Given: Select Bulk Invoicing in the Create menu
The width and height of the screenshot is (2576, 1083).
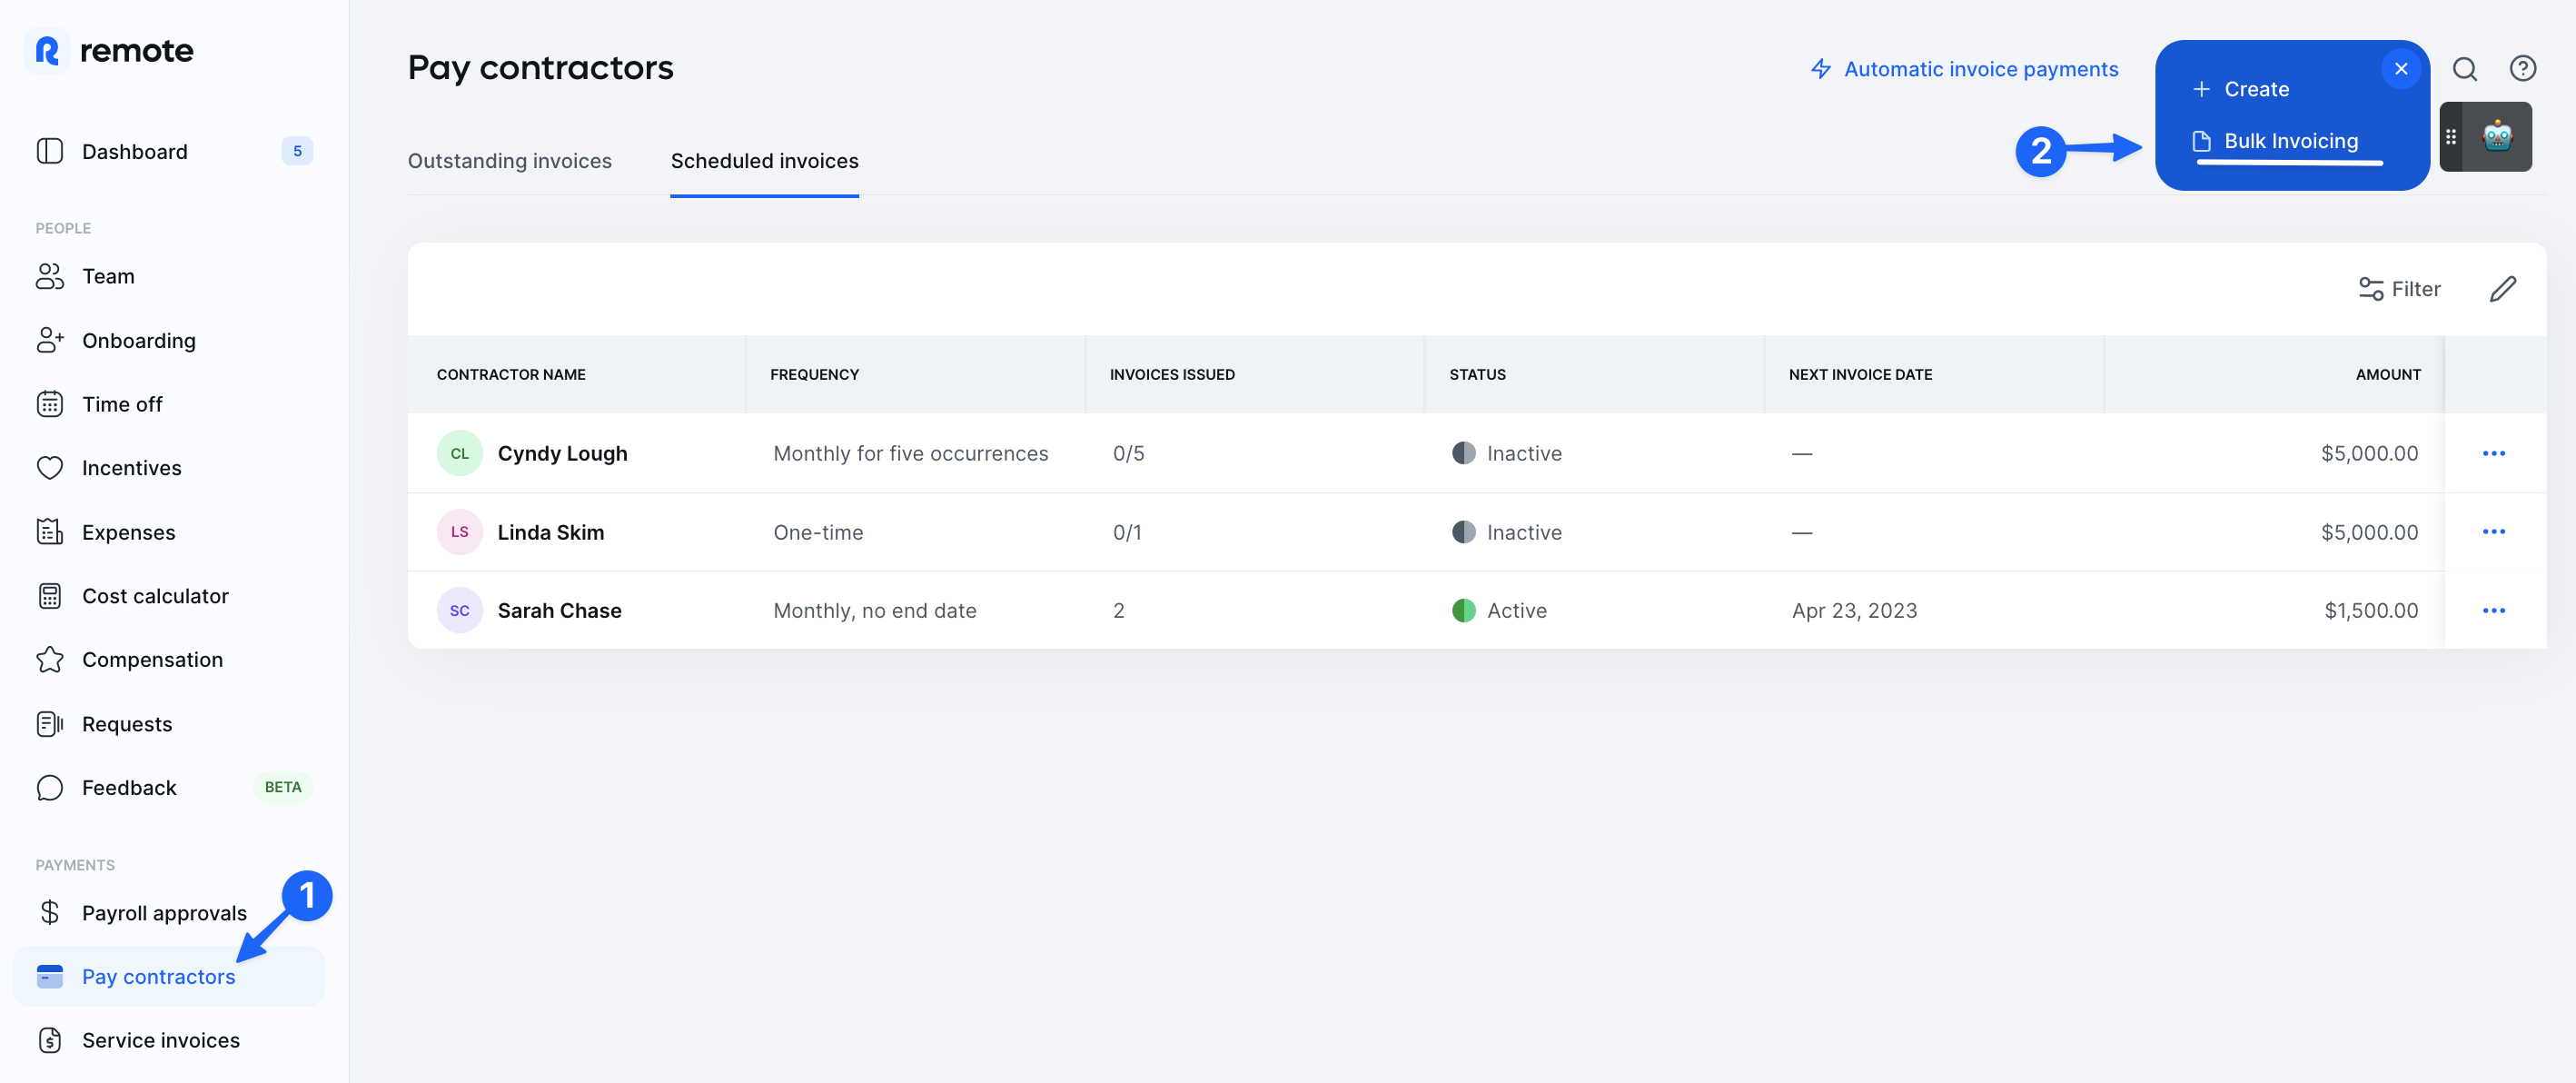Looking at the screenshot, I should coord(2290,140).
